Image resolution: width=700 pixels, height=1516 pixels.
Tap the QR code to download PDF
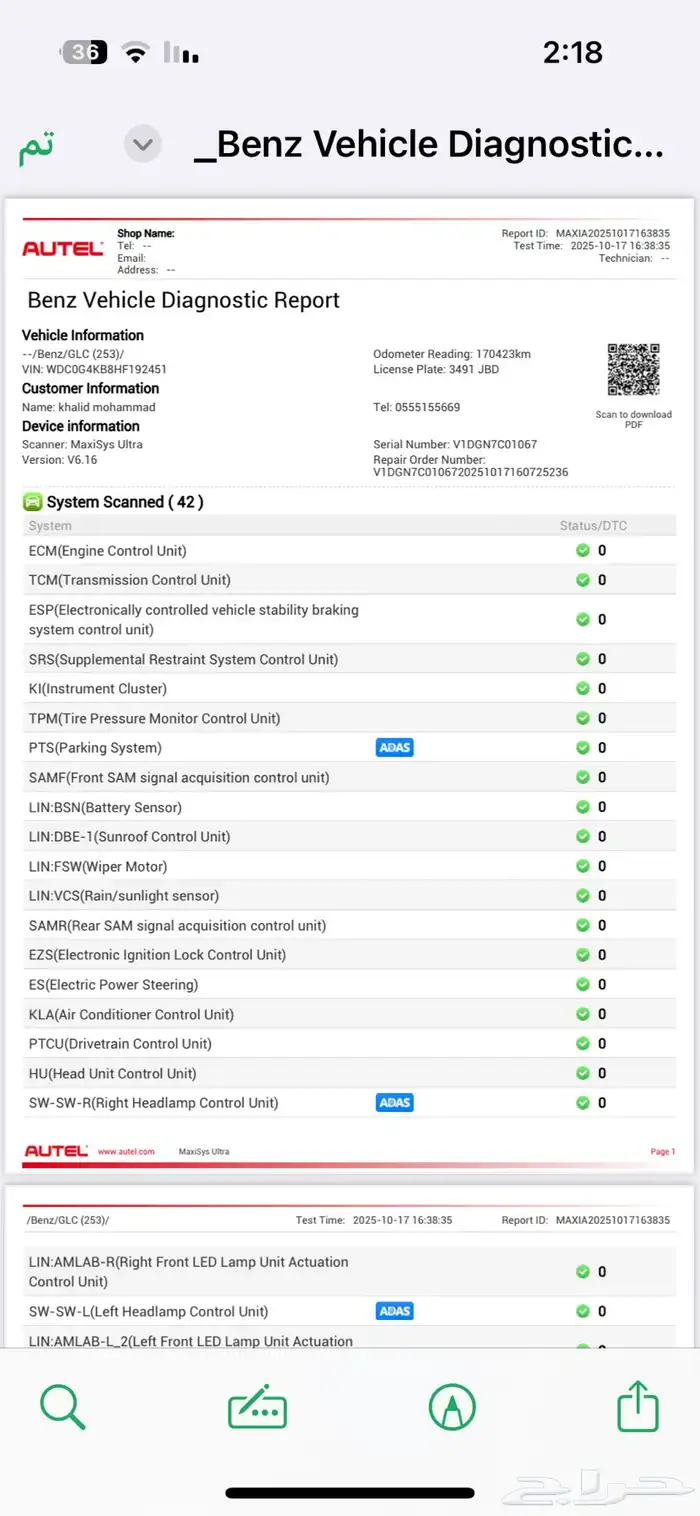click(633, 370)
